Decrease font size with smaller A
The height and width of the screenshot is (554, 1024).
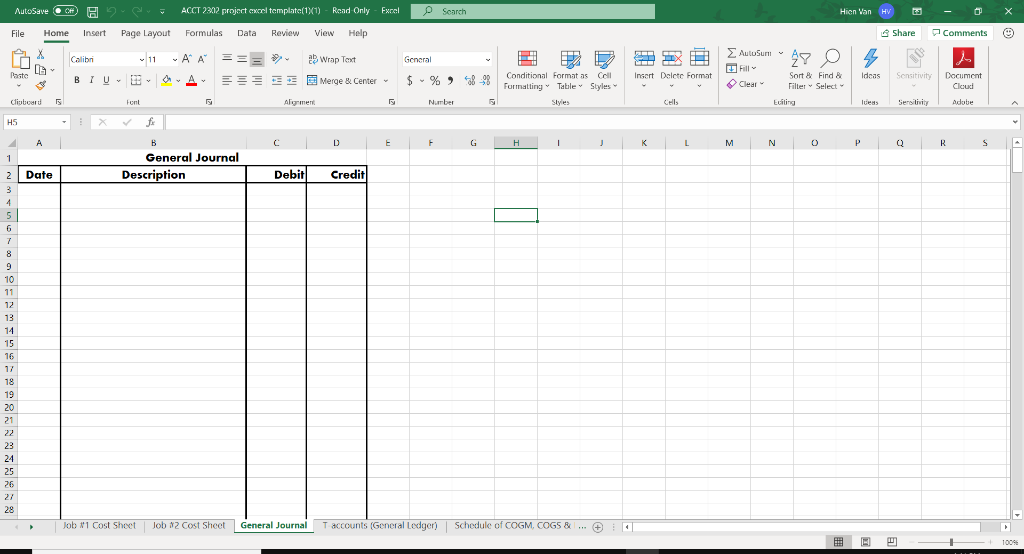point(202,59)
